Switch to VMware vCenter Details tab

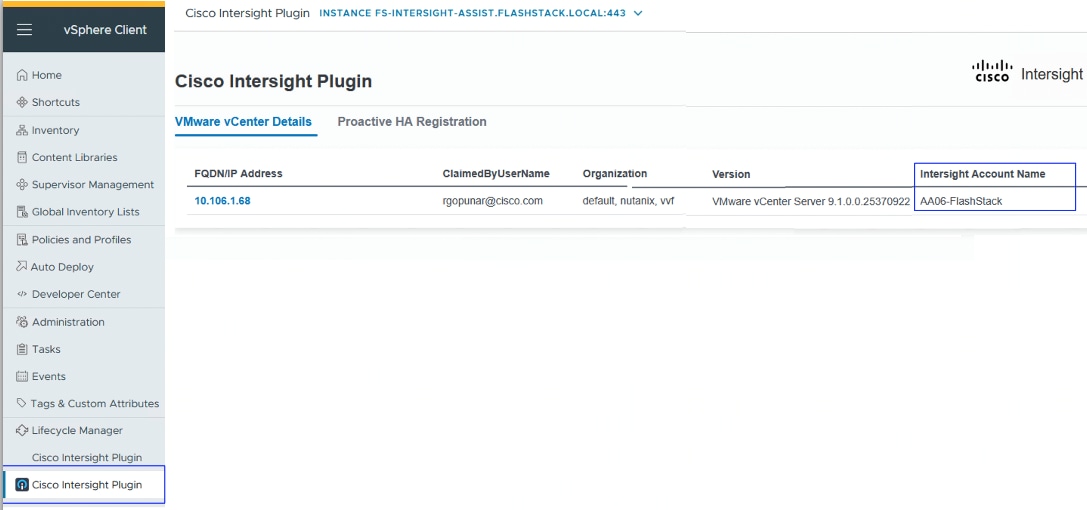pyautogui.click(x=243, y=122)
